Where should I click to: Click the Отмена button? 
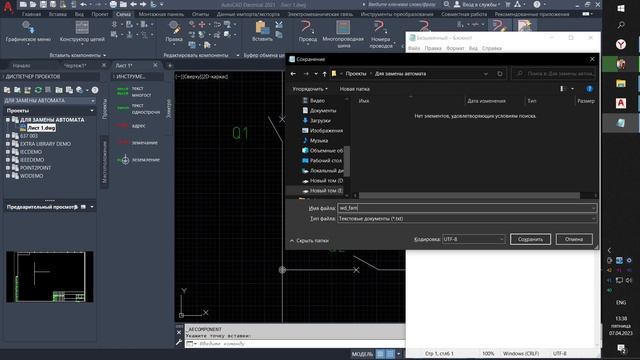click(574, 239)
